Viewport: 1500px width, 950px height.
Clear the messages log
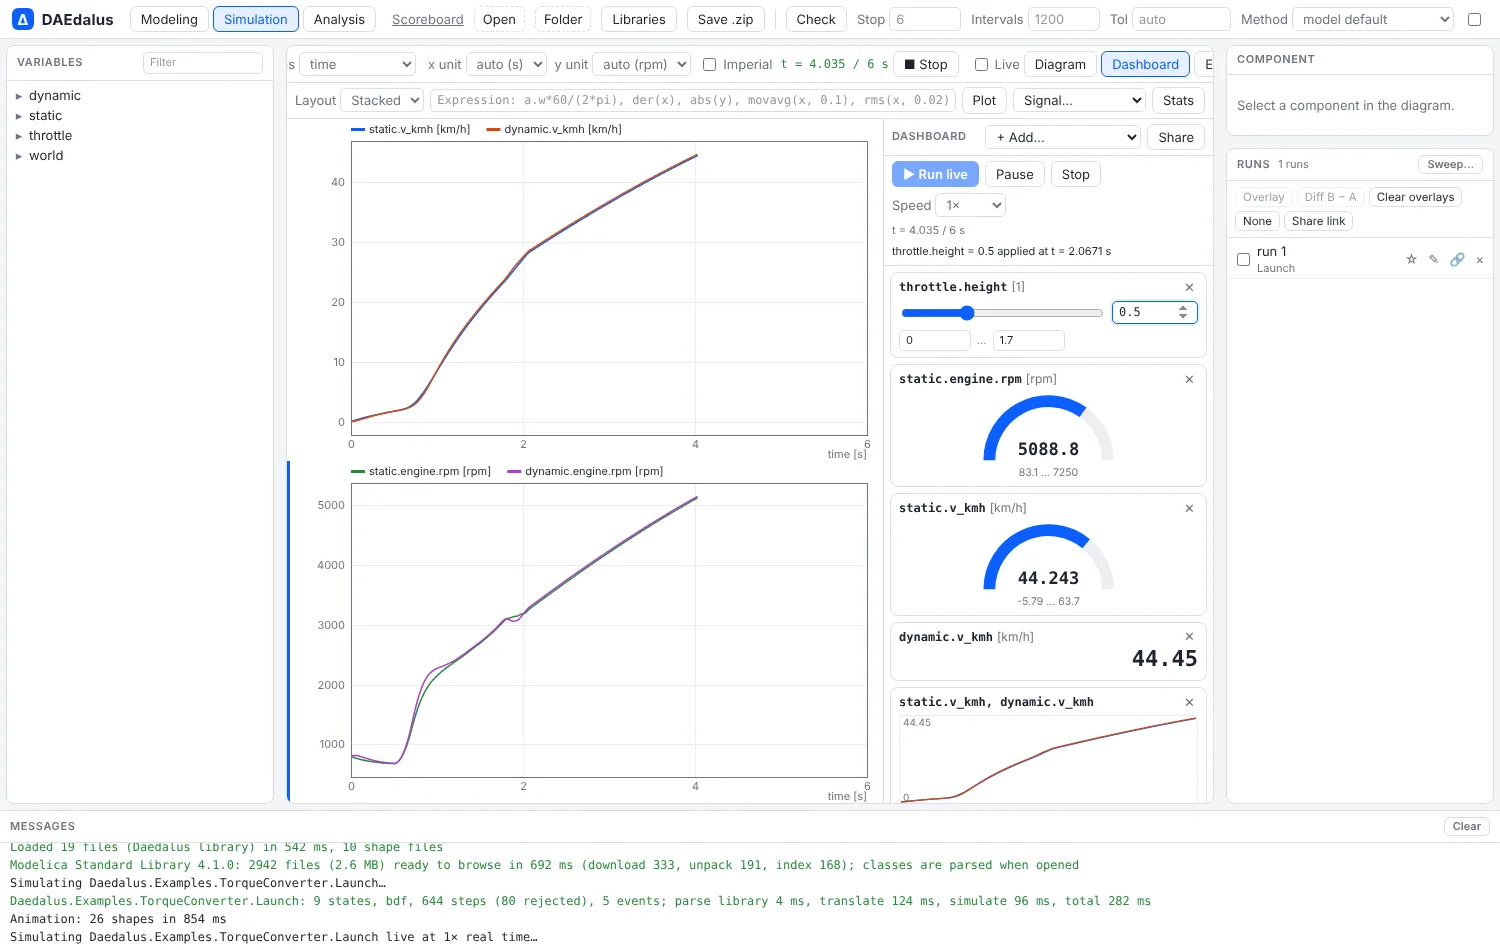tap(1466, 826)
